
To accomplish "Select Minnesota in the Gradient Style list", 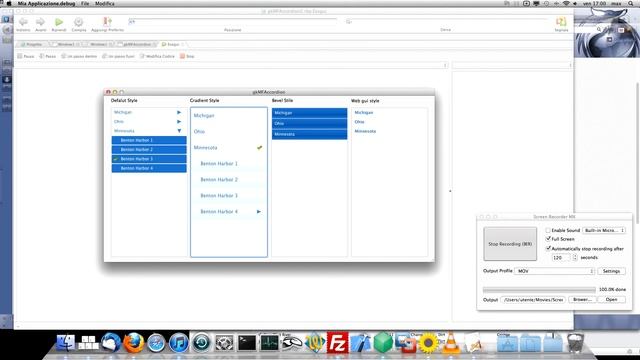I will (229, 147).
